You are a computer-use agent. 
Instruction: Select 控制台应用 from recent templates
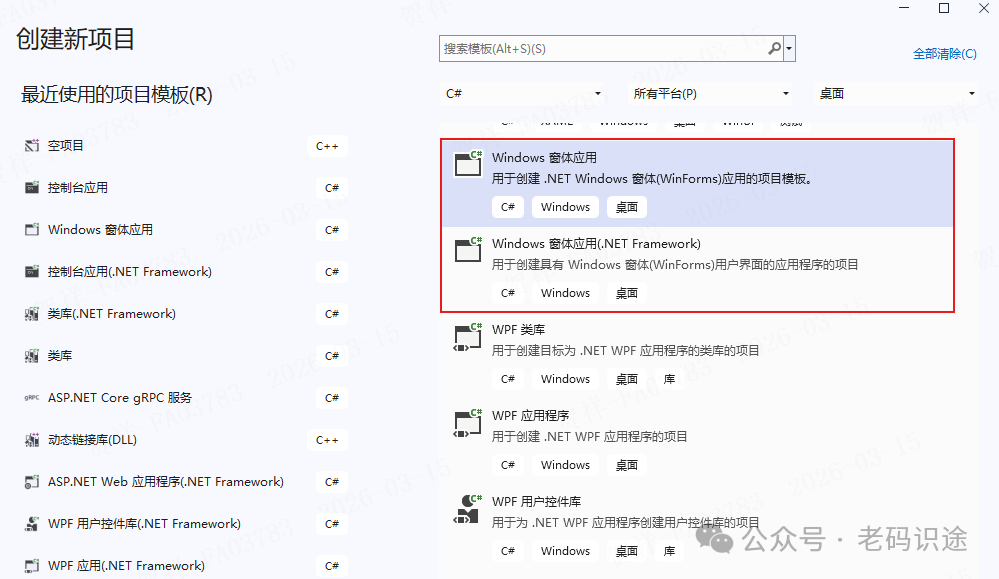[x=77, y=188]
